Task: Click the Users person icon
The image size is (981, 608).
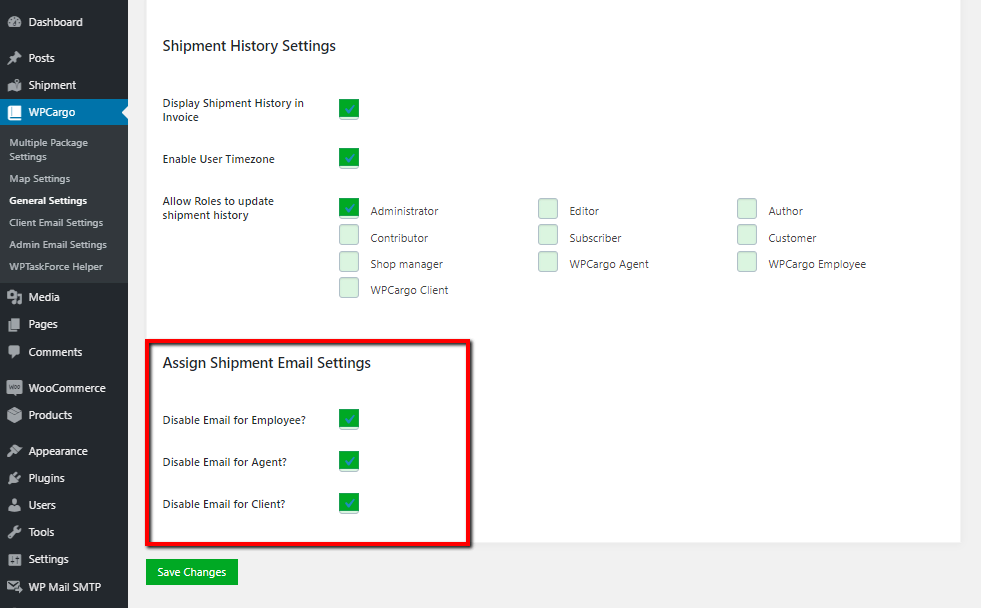Action: click(14, 505)
